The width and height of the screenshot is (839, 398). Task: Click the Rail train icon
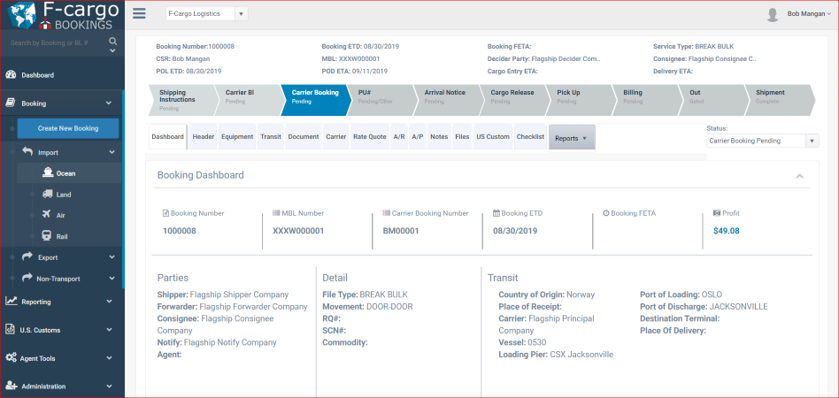47,236
